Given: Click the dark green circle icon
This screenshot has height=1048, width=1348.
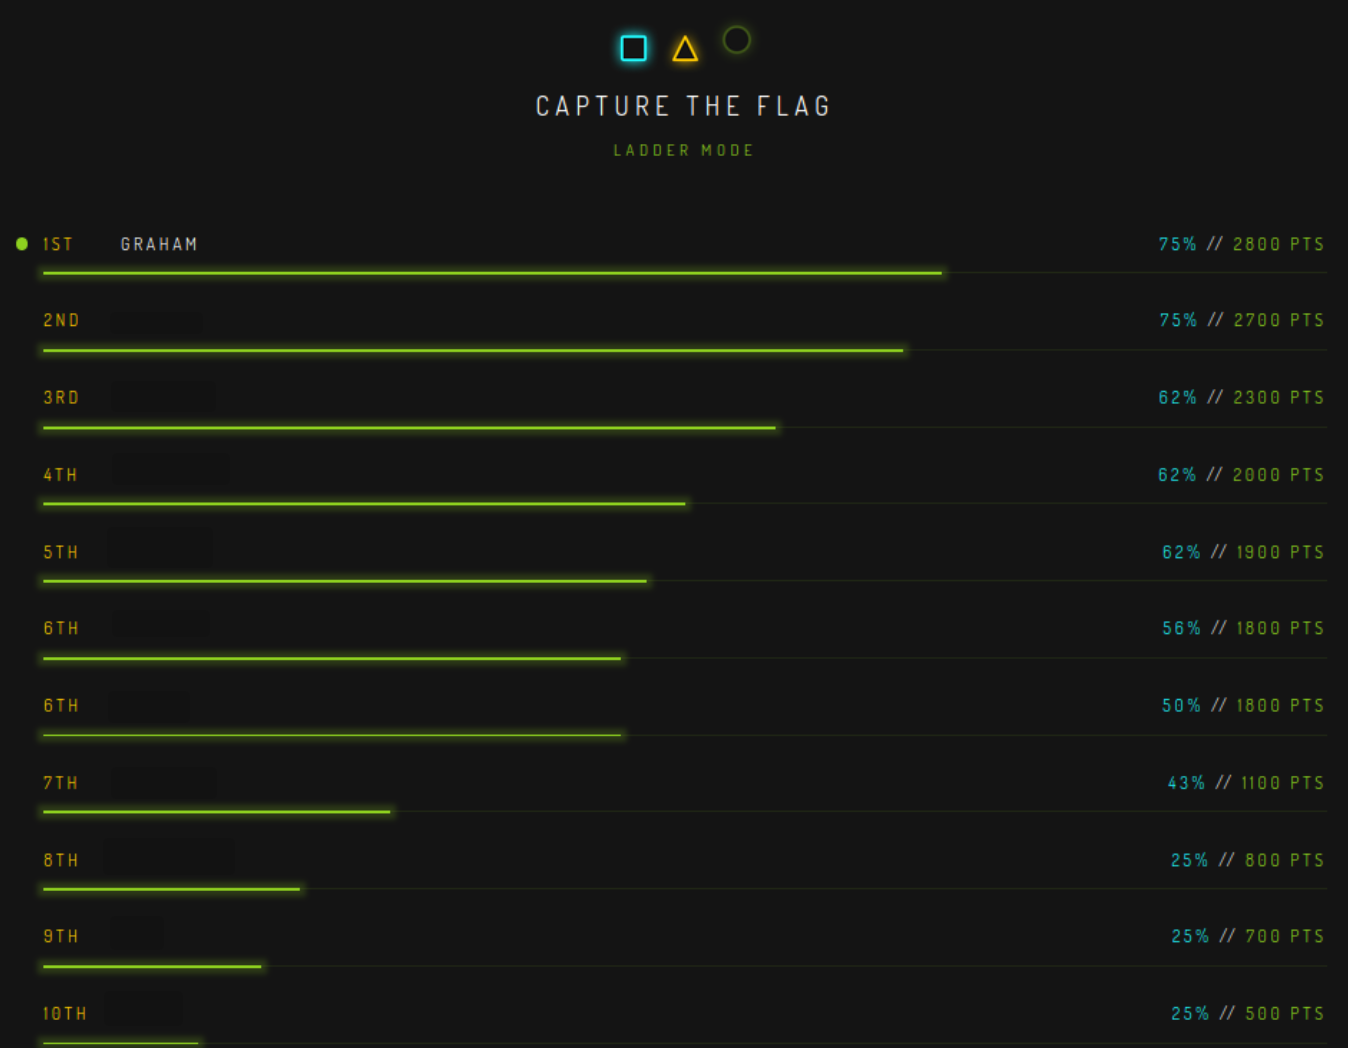Looking at the screenshot, I should [737, 40].
